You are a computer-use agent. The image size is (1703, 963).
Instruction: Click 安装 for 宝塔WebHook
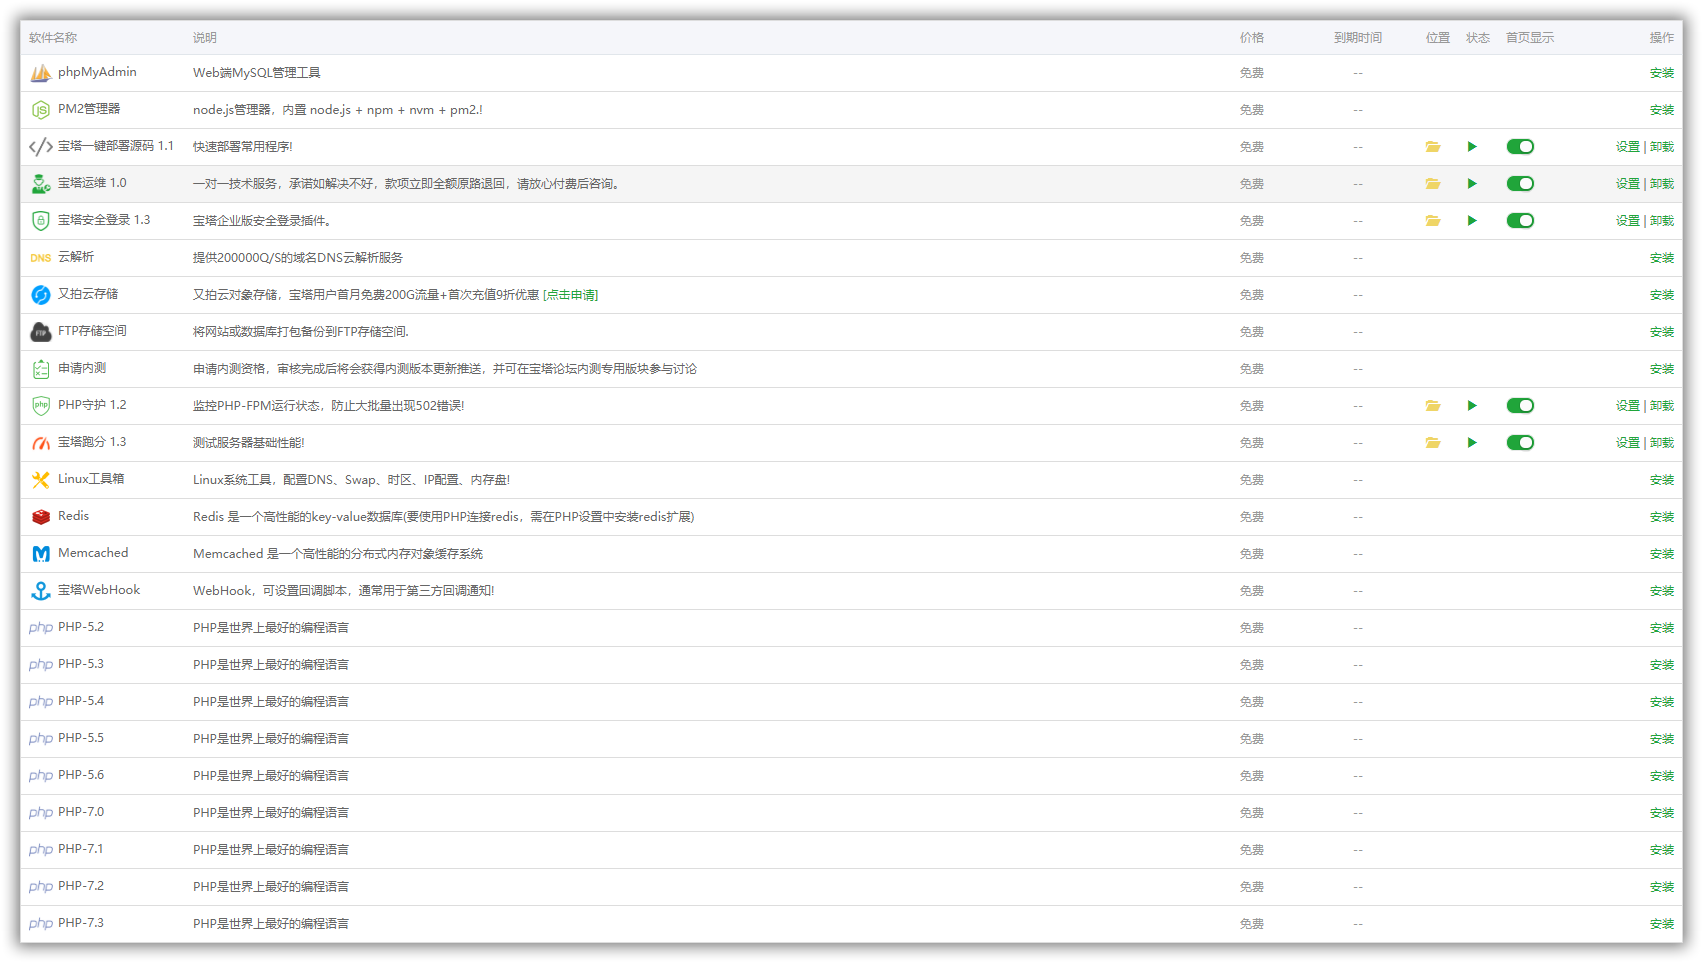1662,591
